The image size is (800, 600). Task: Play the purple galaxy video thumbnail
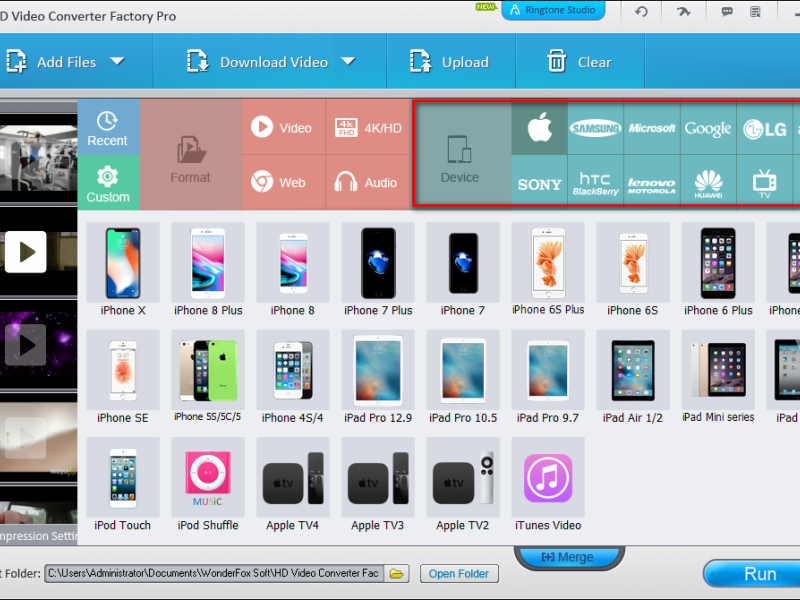[26, 345]
